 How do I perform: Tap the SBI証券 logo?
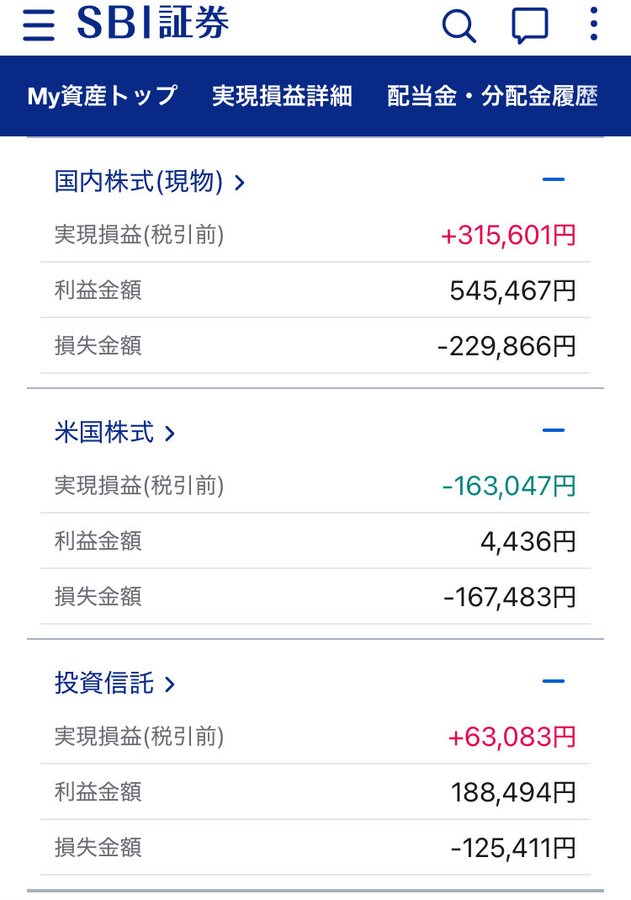pos(153,23)
